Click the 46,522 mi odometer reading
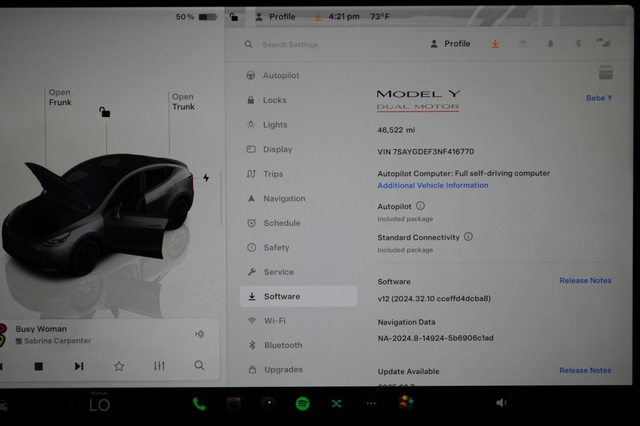The width and height of the screenshot is (640, 426). [x=396, y=130]
